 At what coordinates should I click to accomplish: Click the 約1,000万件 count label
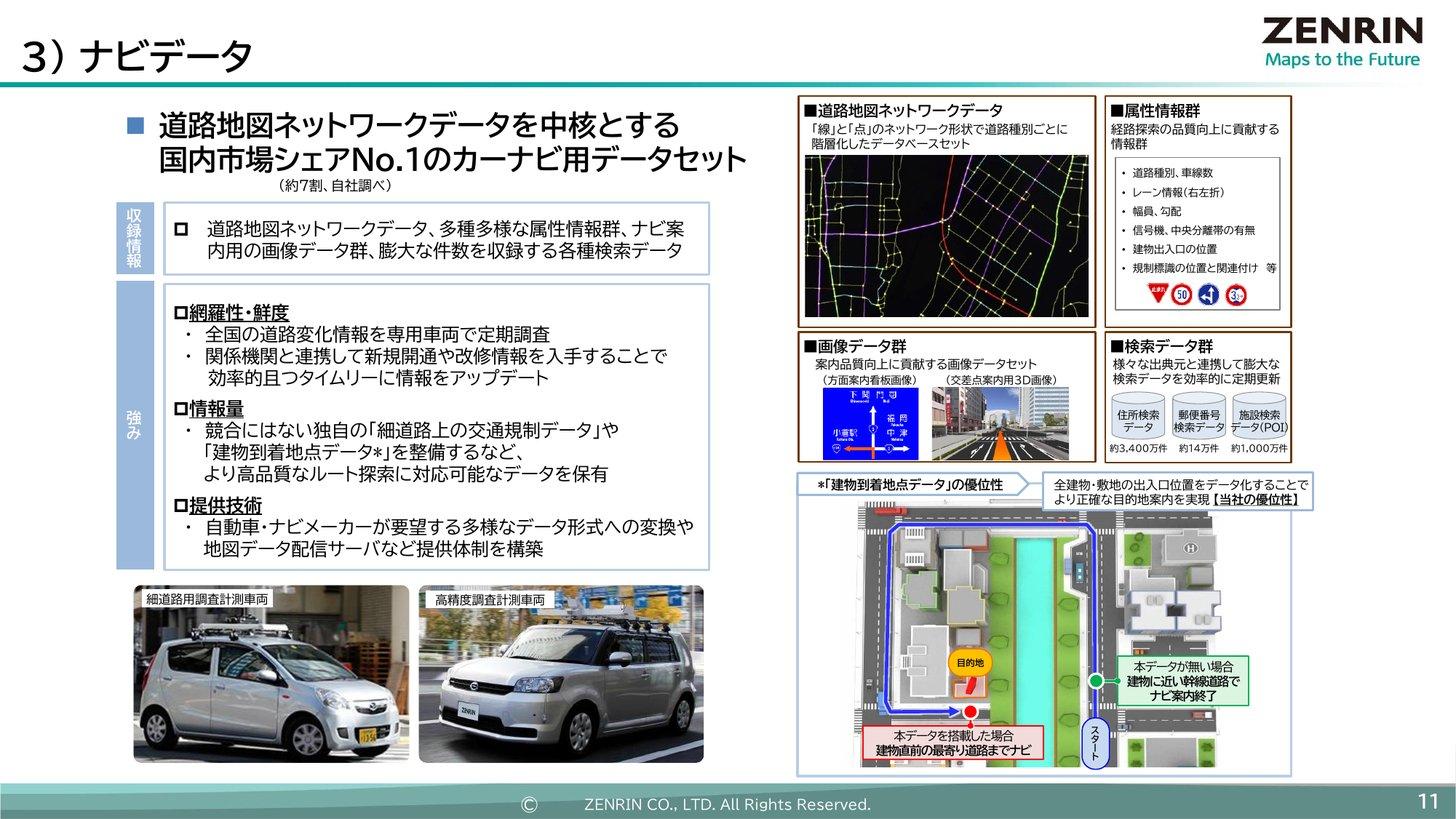click(1259, 449)
